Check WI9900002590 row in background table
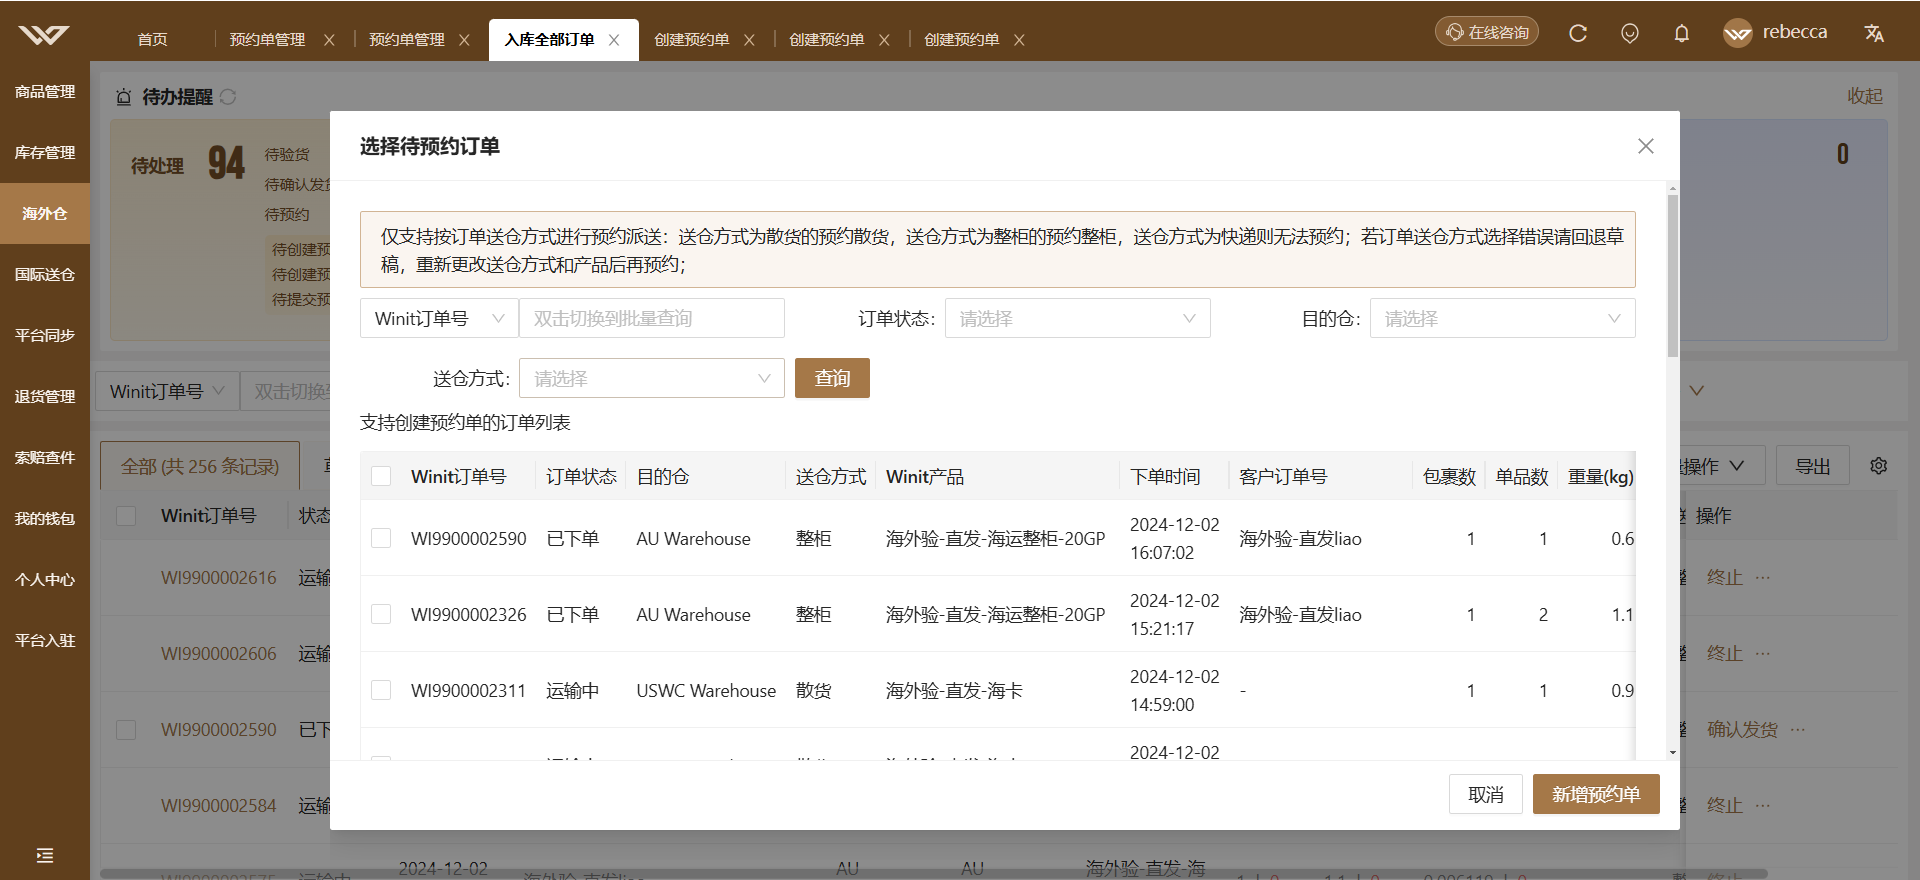The width and height of the screenshot is (1920, 880). 126,730
